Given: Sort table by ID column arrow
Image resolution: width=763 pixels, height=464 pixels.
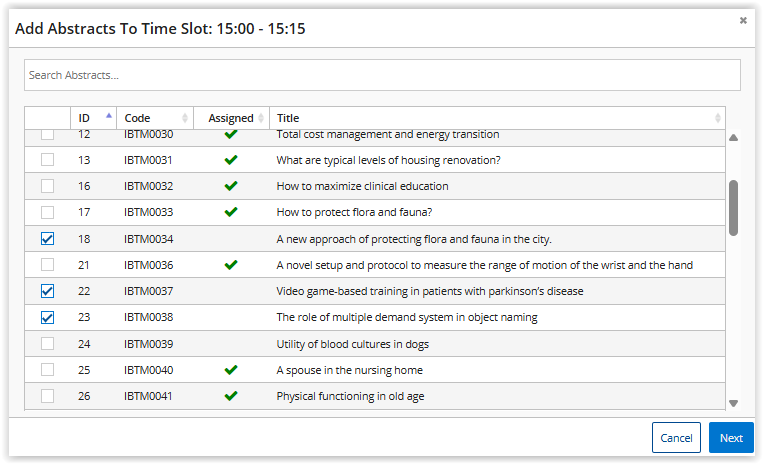Looking at the screenshot, I should [109, 116].
